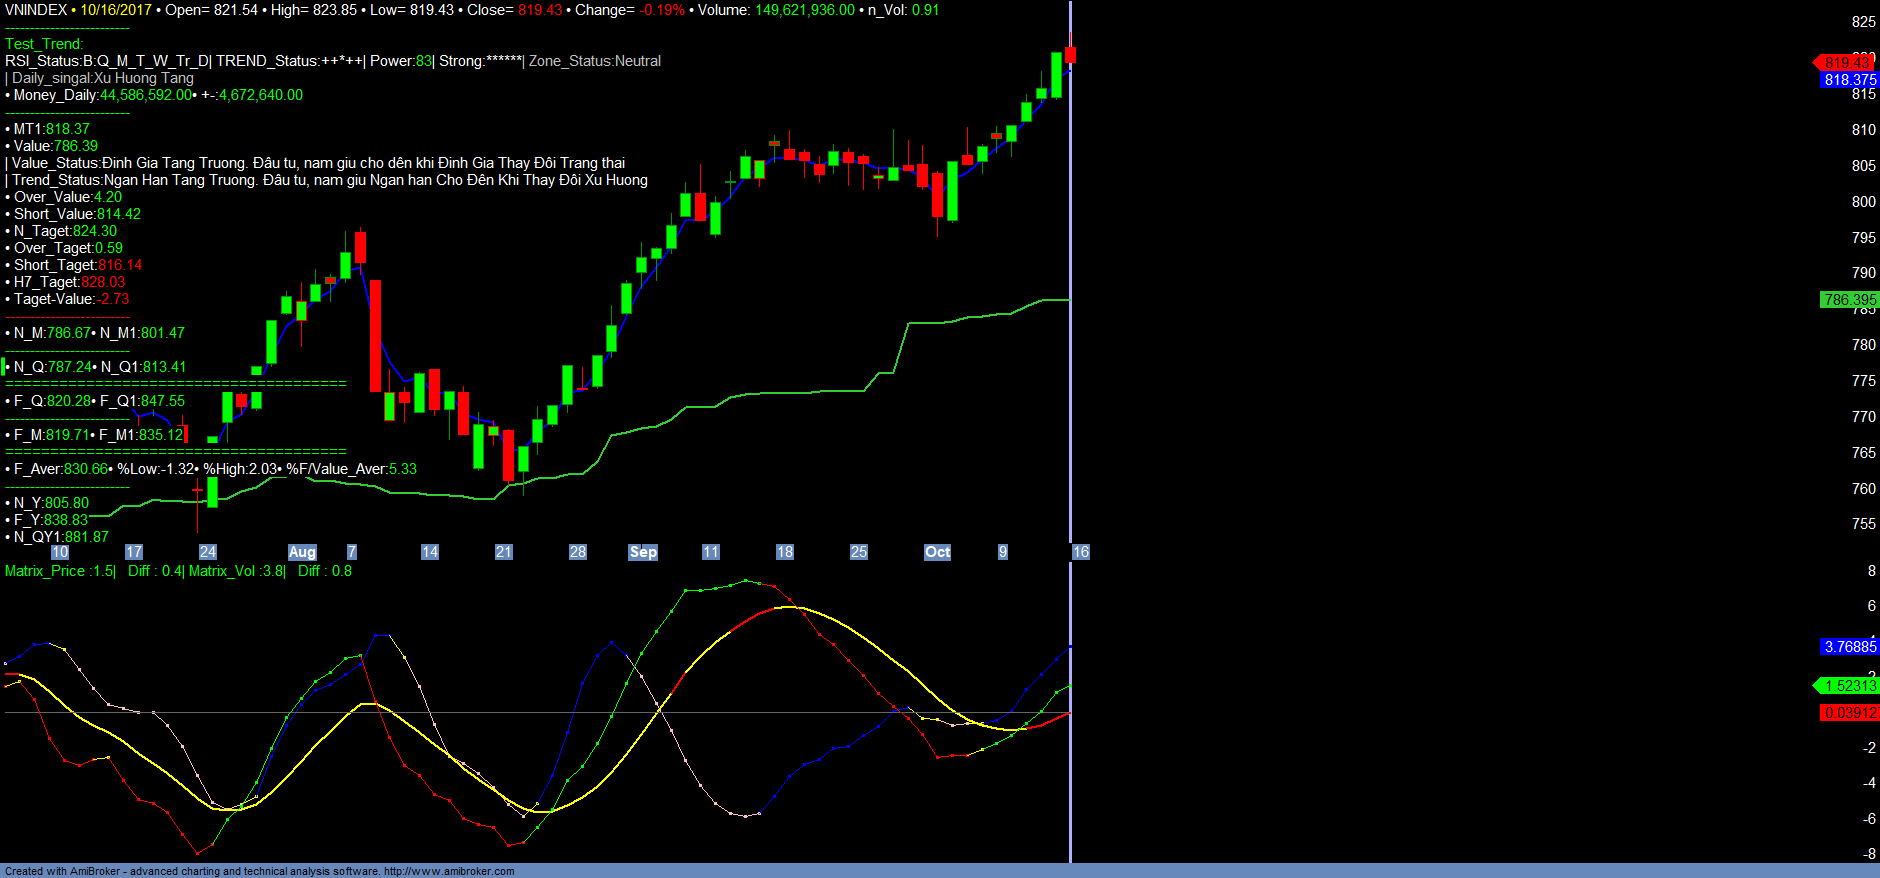Click the red 819.43 close price tag
The width and height of the screenshot is (1880, 878).
point(1847,63)
